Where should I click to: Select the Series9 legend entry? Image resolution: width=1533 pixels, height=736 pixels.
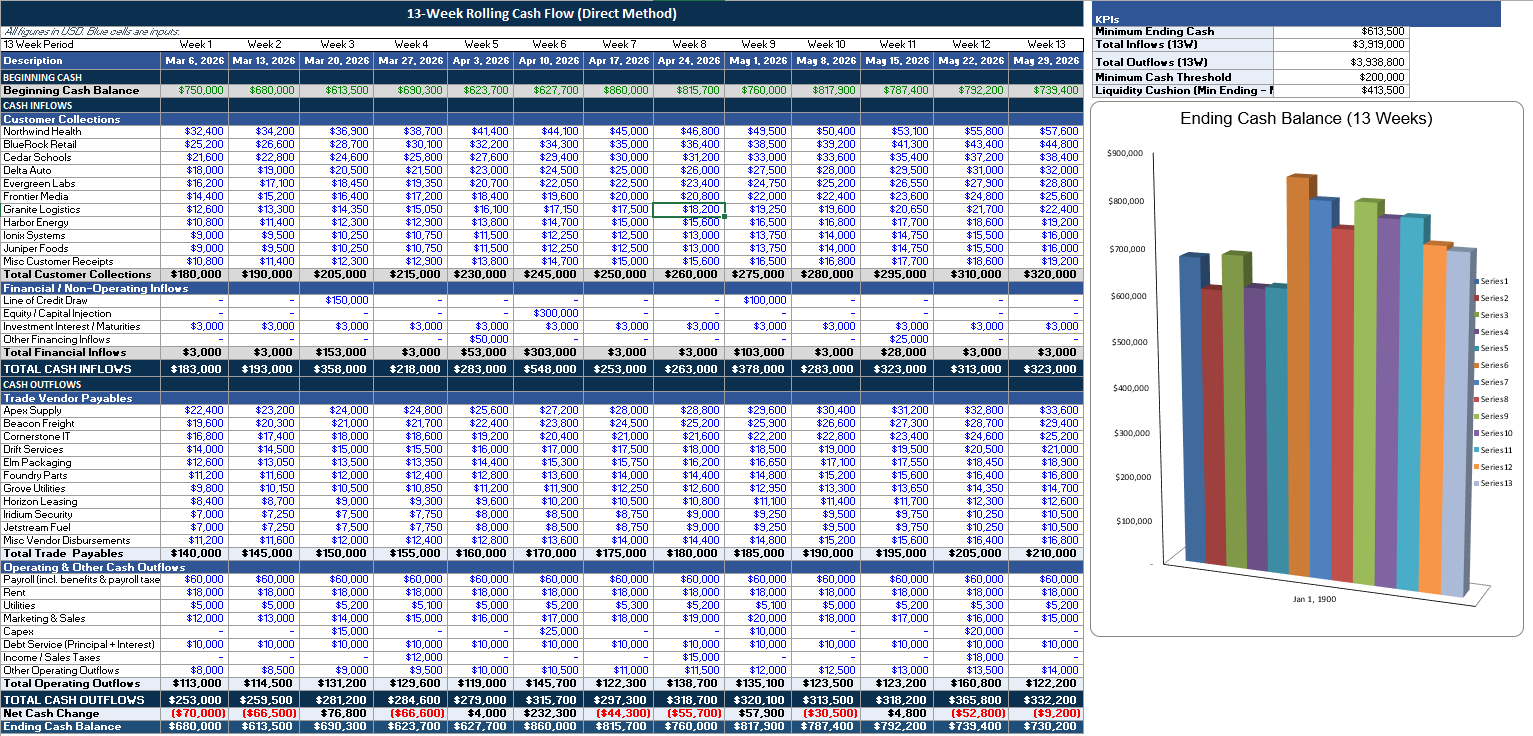pyautogui.click(x=1490, y=416)
